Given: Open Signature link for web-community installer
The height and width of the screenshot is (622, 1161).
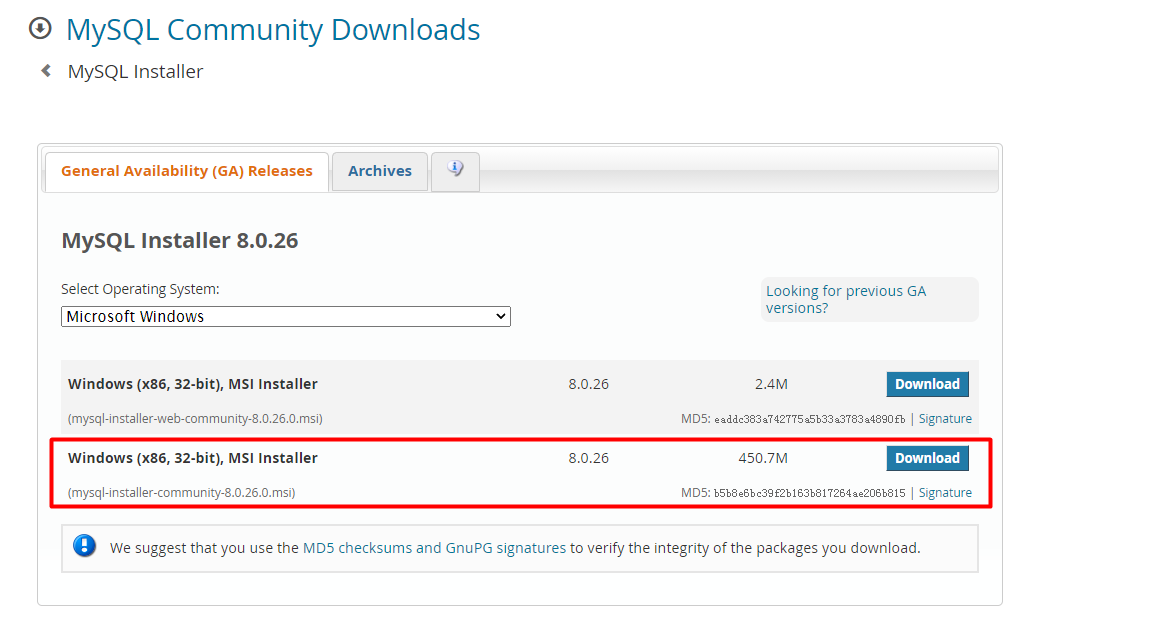Looking at the screenshot, I should (x=945, y=418).
